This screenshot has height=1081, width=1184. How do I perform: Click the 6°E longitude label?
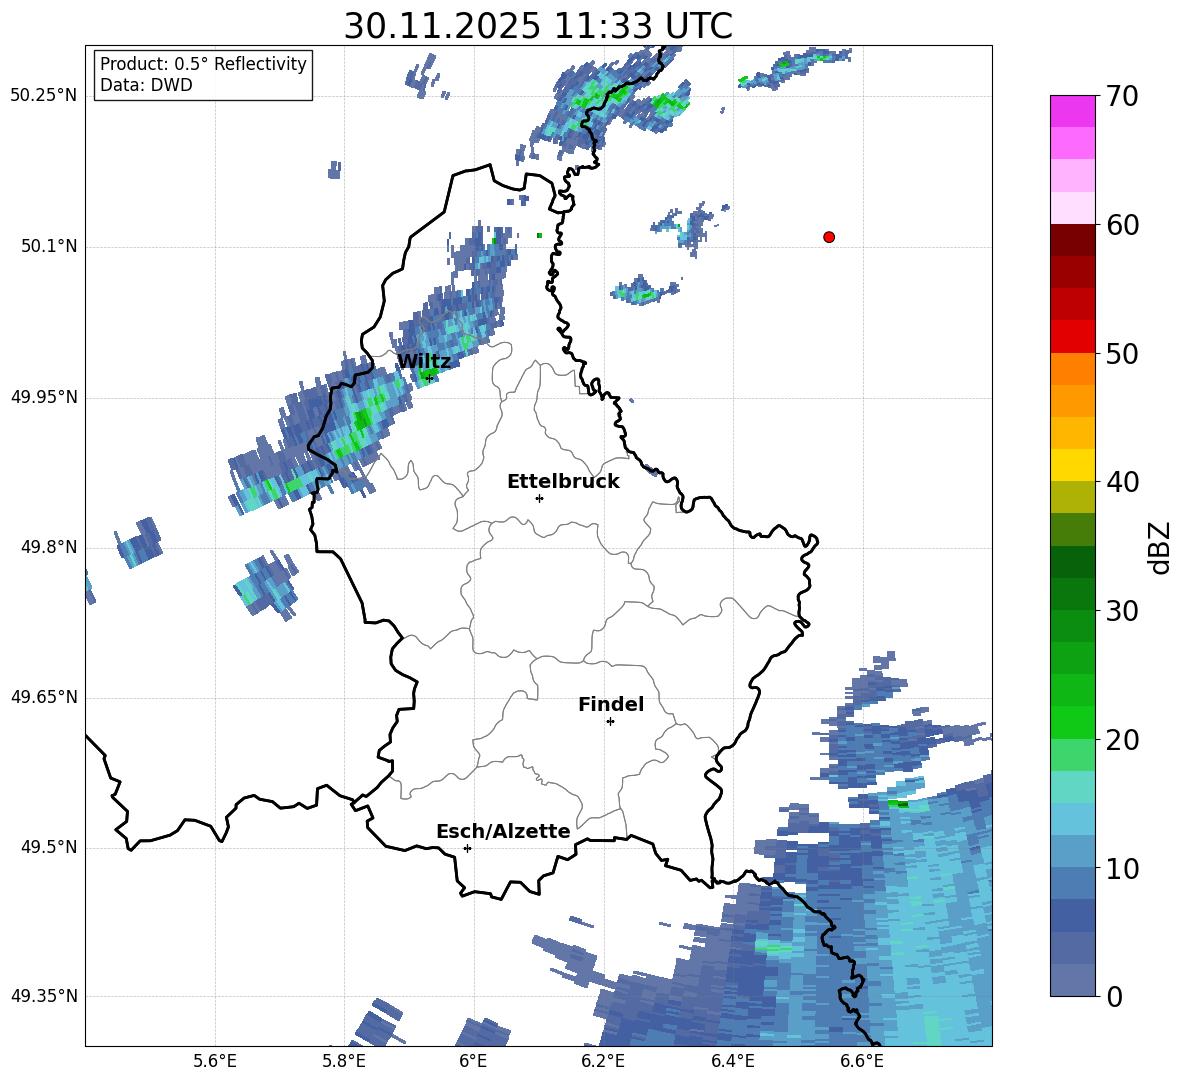coord(473,1061)
